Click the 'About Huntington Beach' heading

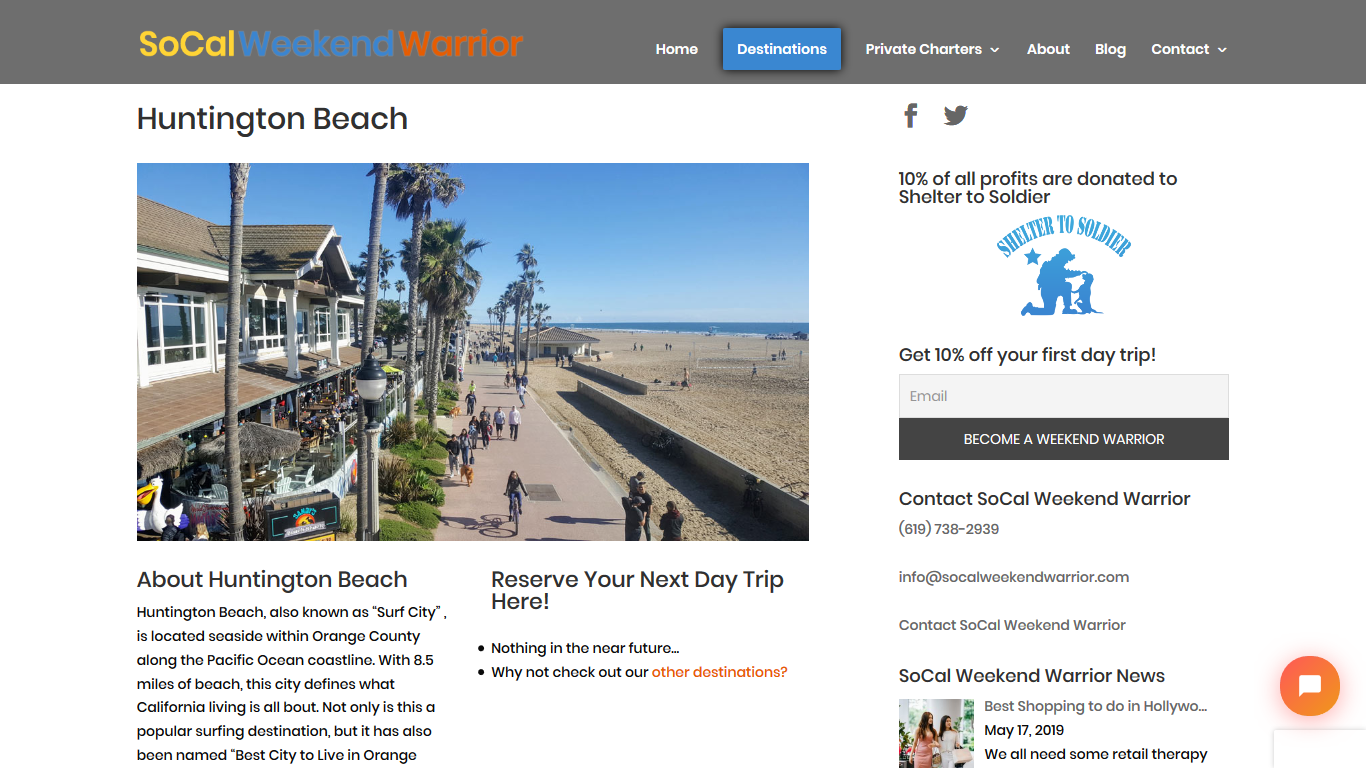tap(272, 580)
